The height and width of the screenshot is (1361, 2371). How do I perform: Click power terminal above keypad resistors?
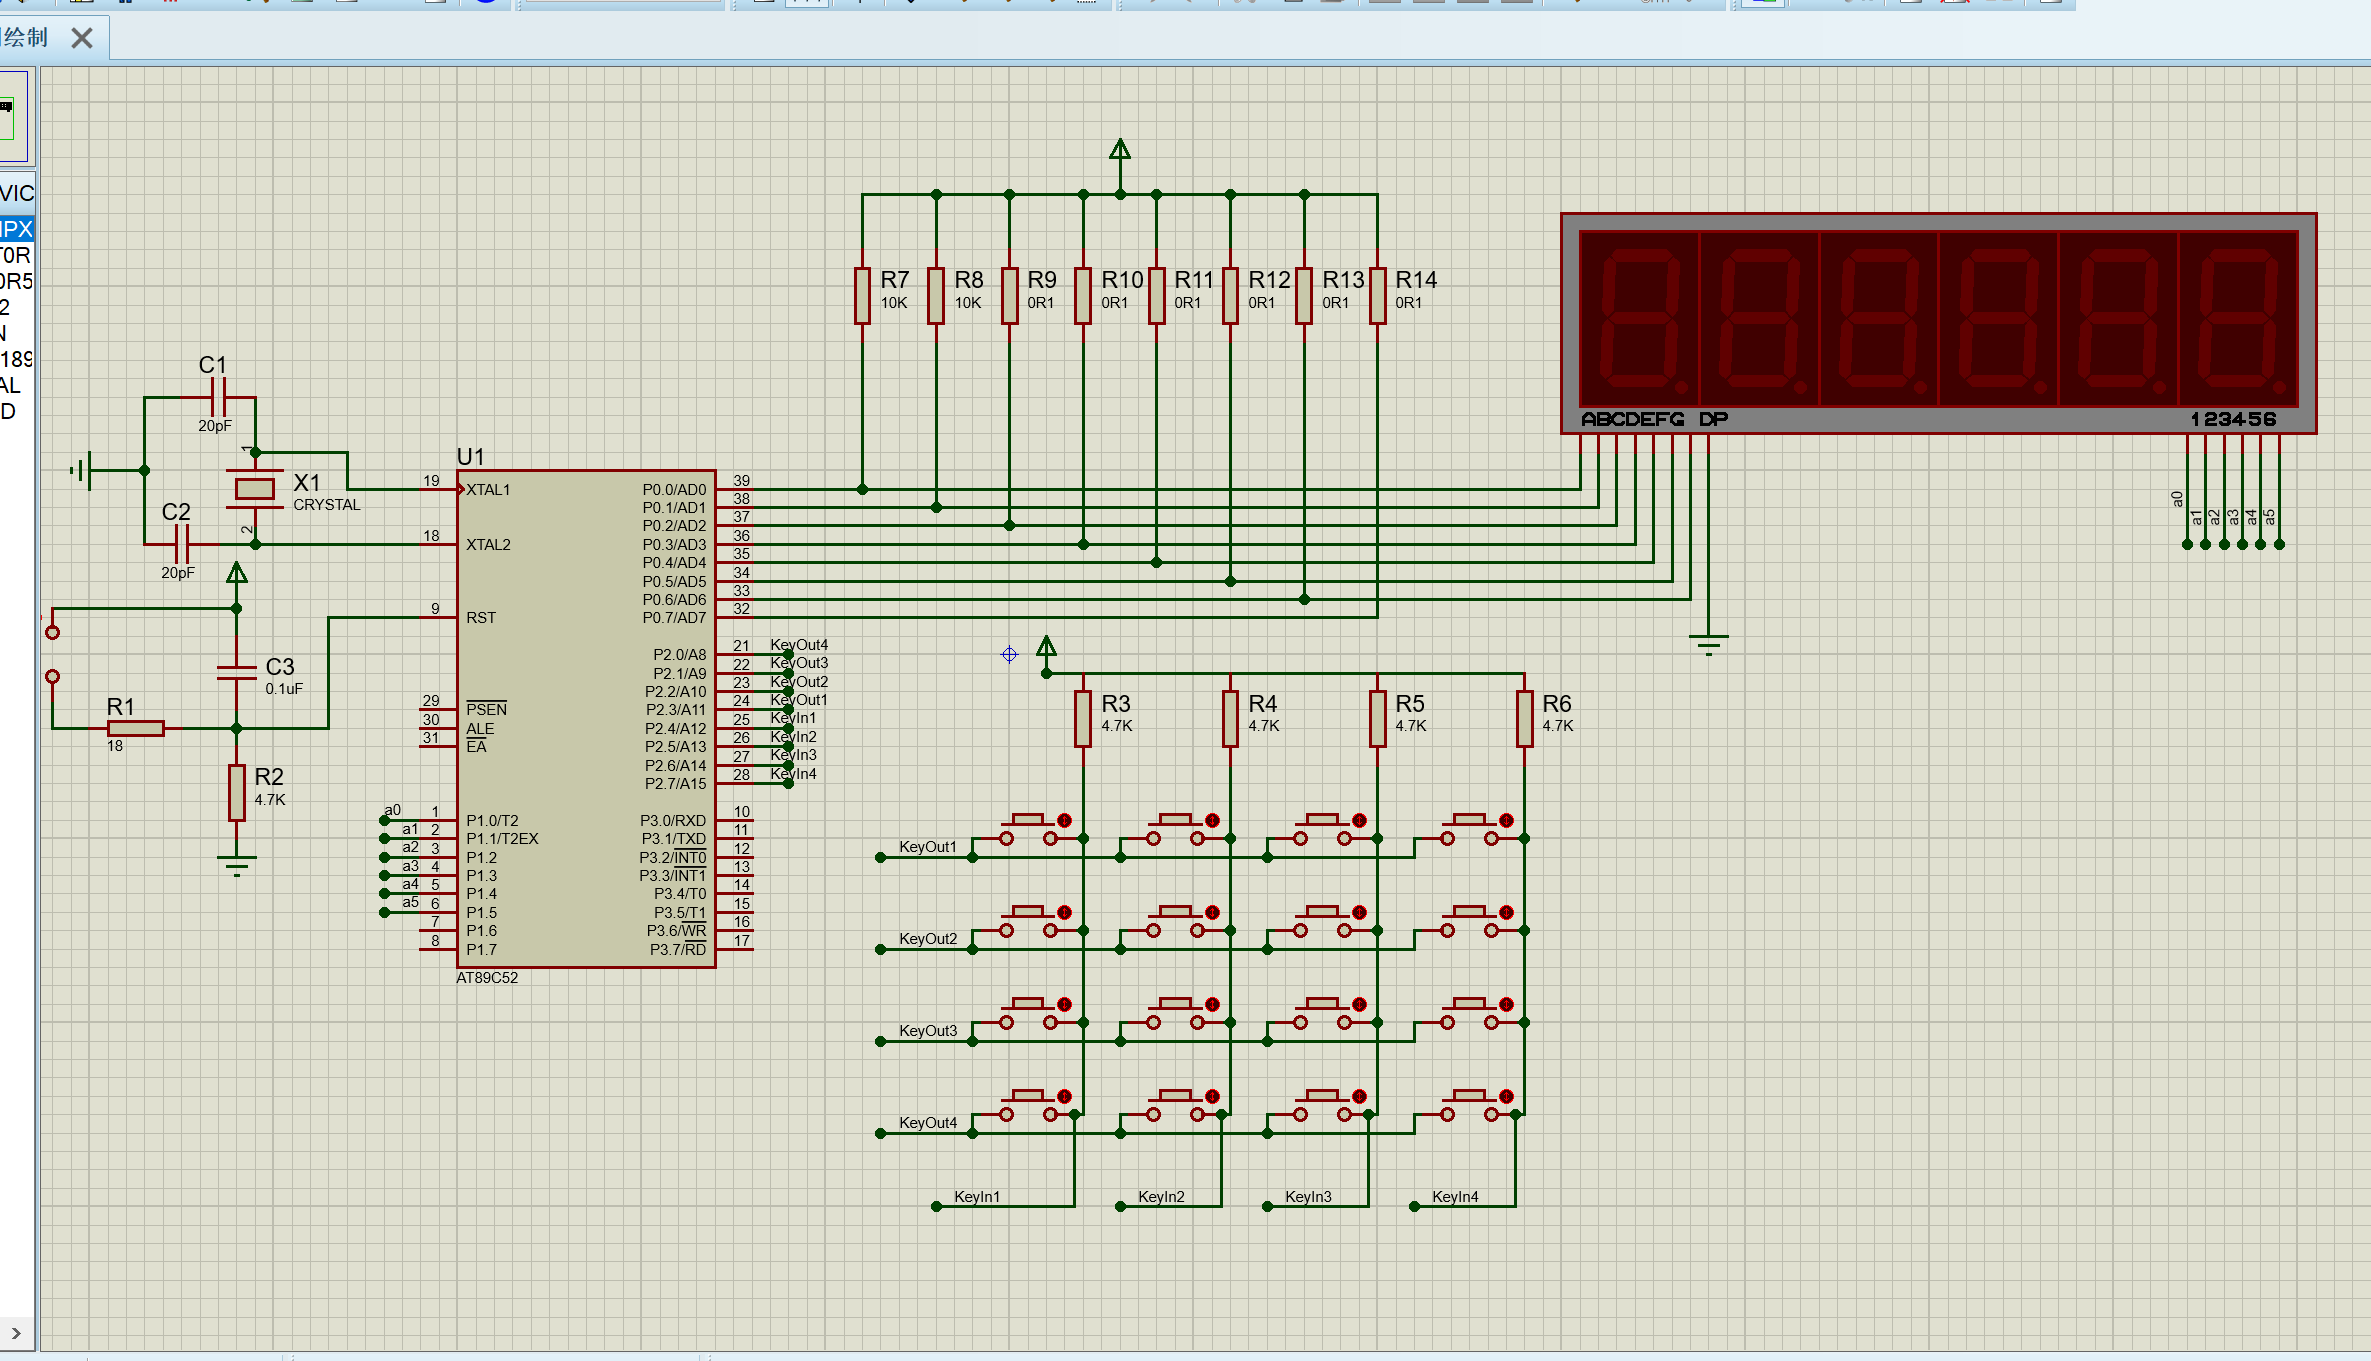(1046, 648)
